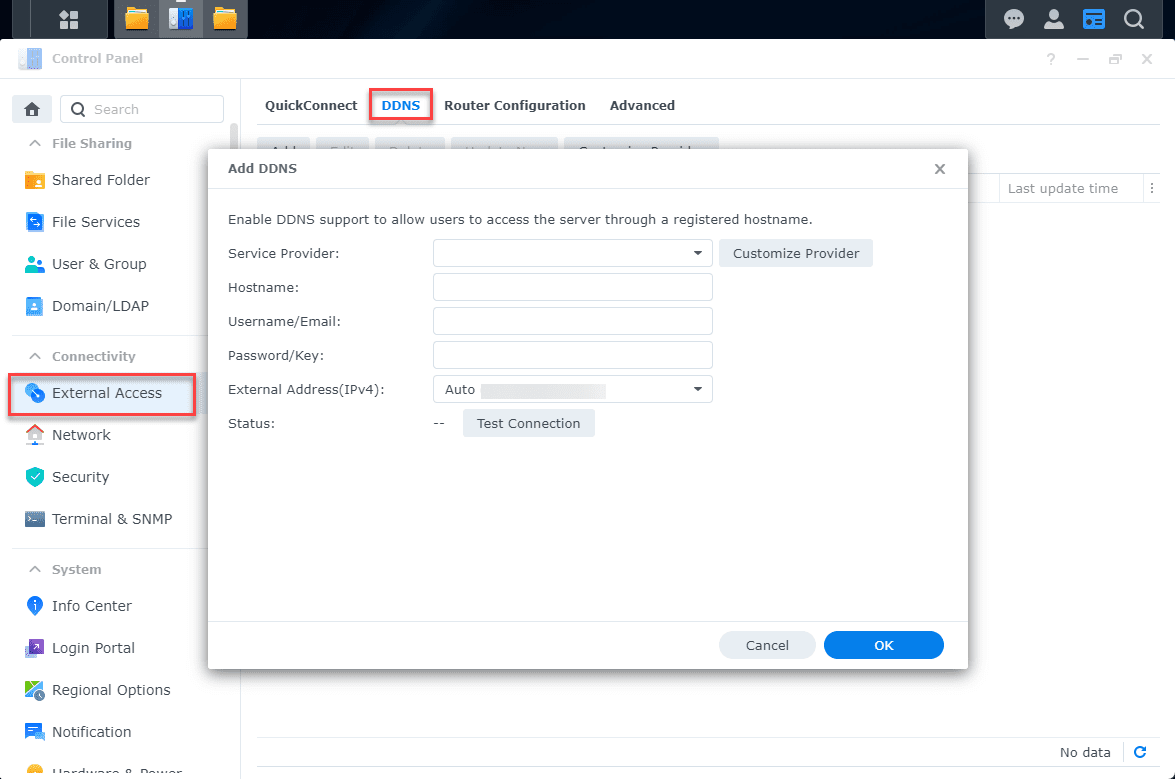This screenshot has height=779, width=1175.
Task: Click the refresh icon beside No data
Action: (x=1140, y=753)
